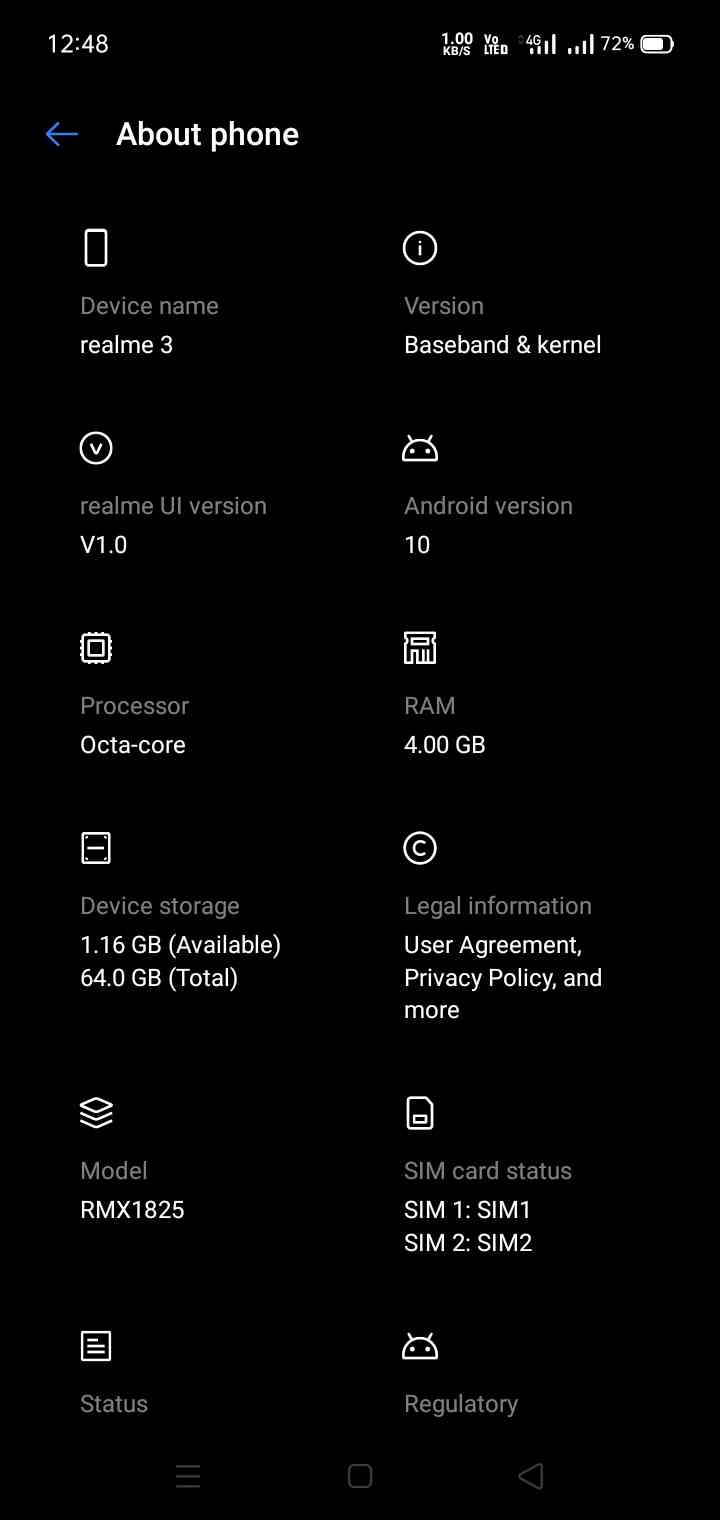The height and width of the screenshot is (1520, 720).
Task: Tap the copyright icon for Legal information
Action: [x=420, y=848]
